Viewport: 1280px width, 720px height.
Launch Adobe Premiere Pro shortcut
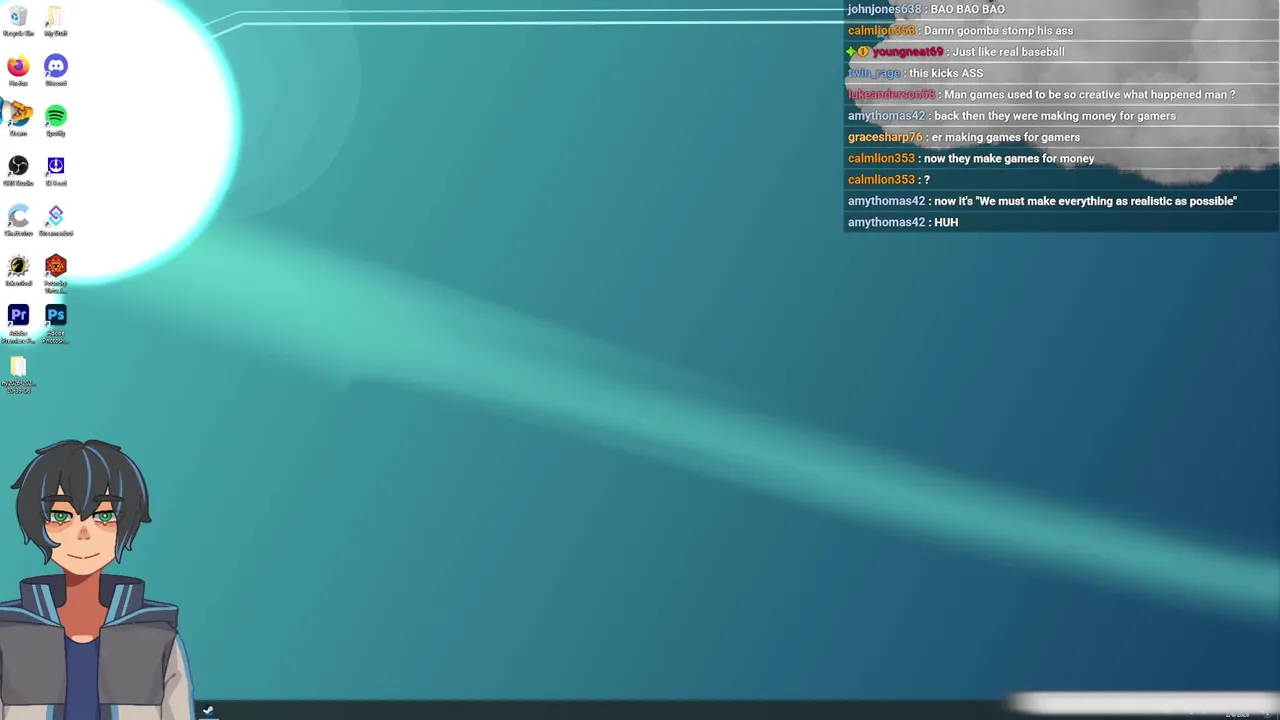18,324
